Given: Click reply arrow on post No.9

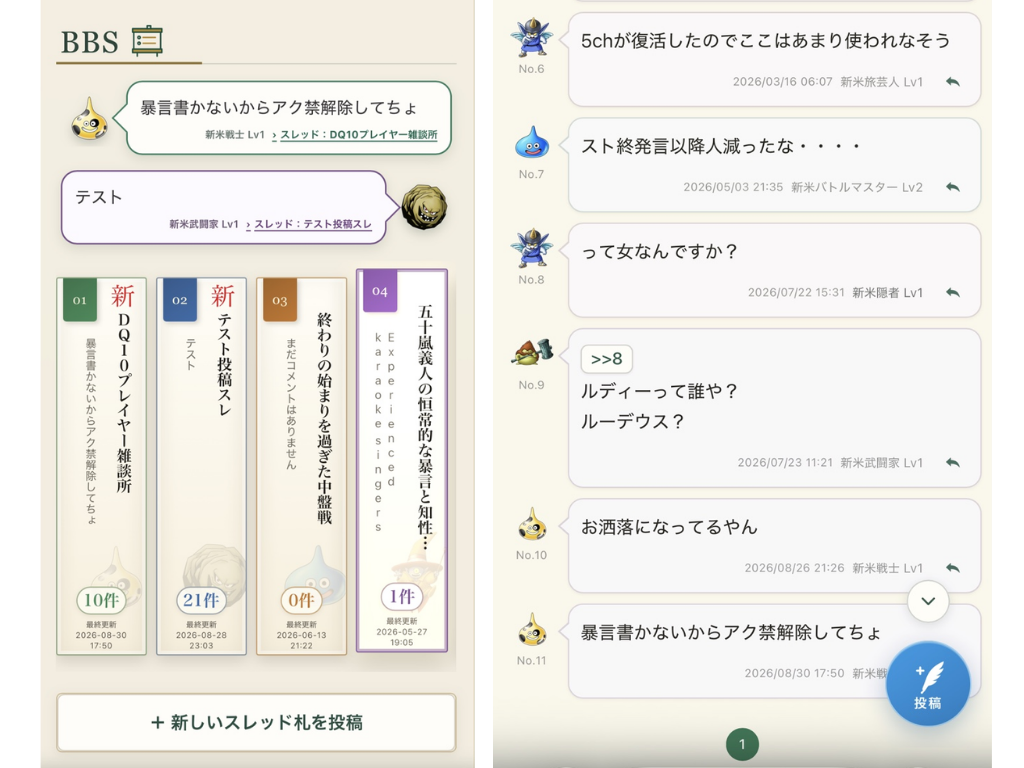Looking at the screenshot, I should click(x=953, y=462).
